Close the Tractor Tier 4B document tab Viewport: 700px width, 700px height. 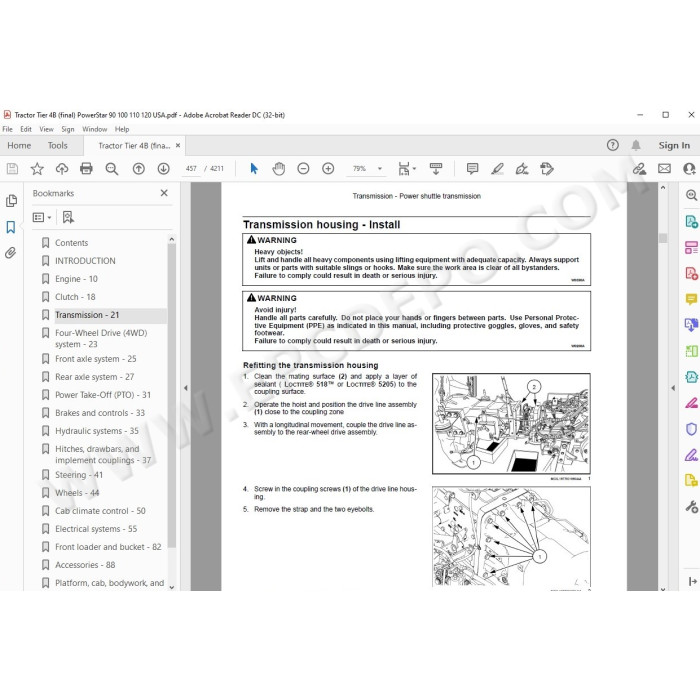[x=178, y=146]
